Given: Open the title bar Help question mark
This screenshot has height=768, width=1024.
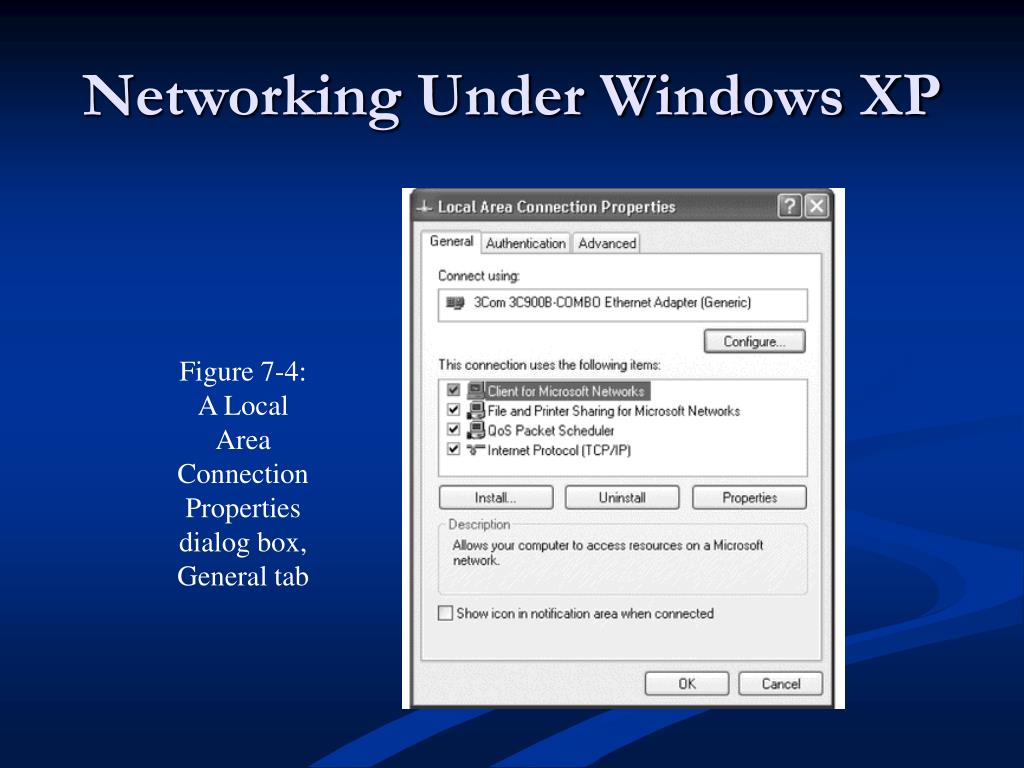Looking at the screenshot, I should (x=790, y=206).
